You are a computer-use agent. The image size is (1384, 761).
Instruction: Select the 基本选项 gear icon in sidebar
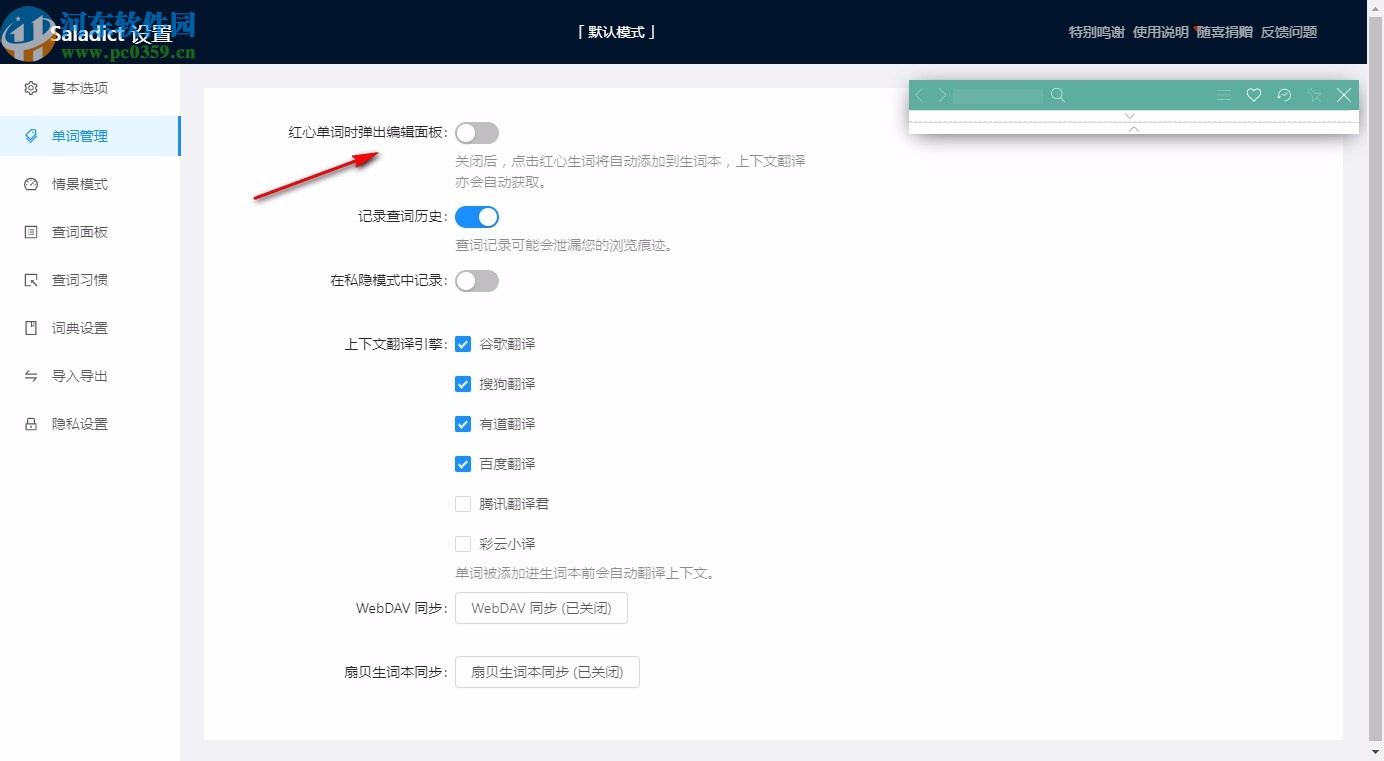tap(30, 88)
